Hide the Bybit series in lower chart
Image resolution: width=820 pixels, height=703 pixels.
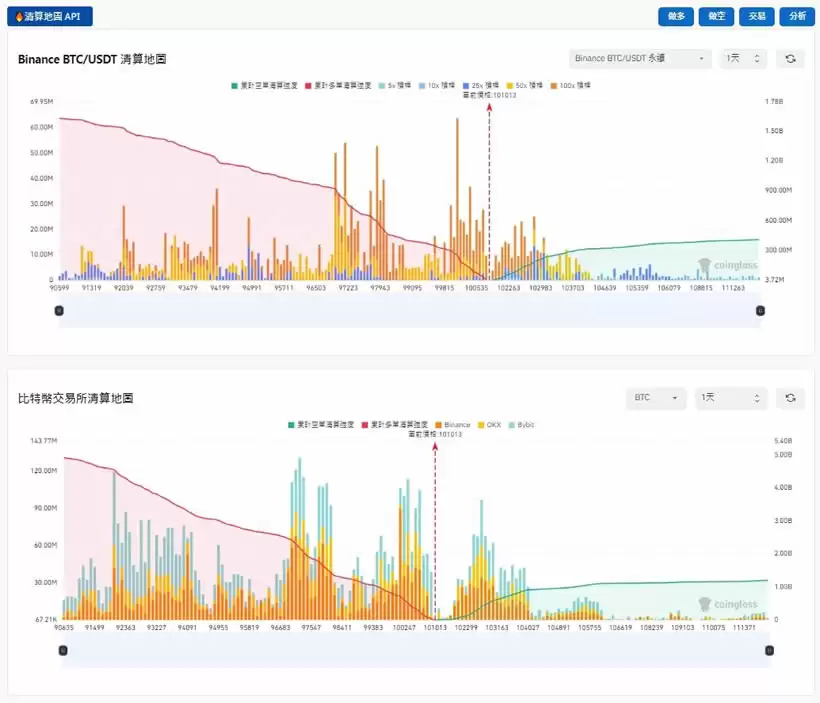pyautogui.click(x=522, y=425)
